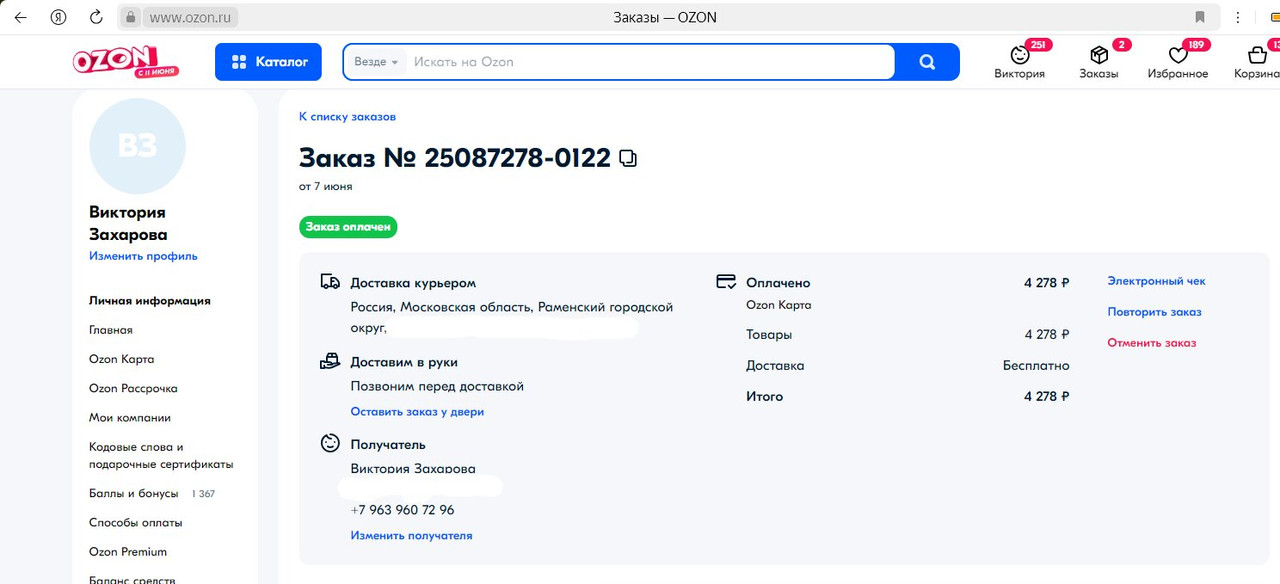
Task: Click the Заказ оплачен status badge
Action: tap(348, 227)
